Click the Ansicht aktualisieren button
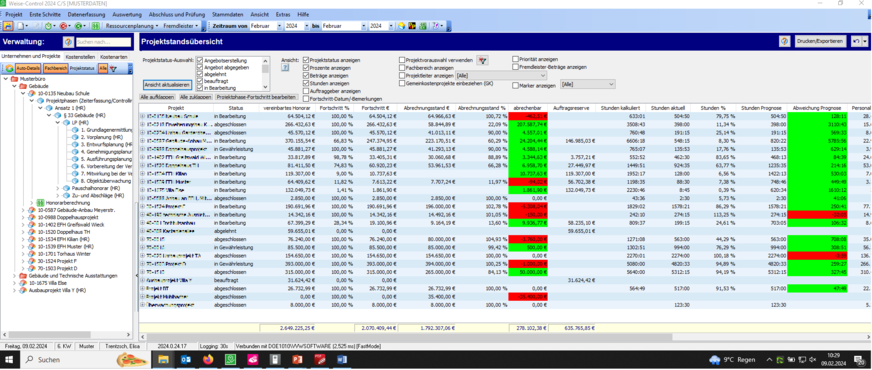872x370 pixels. [x=167, y=85]
